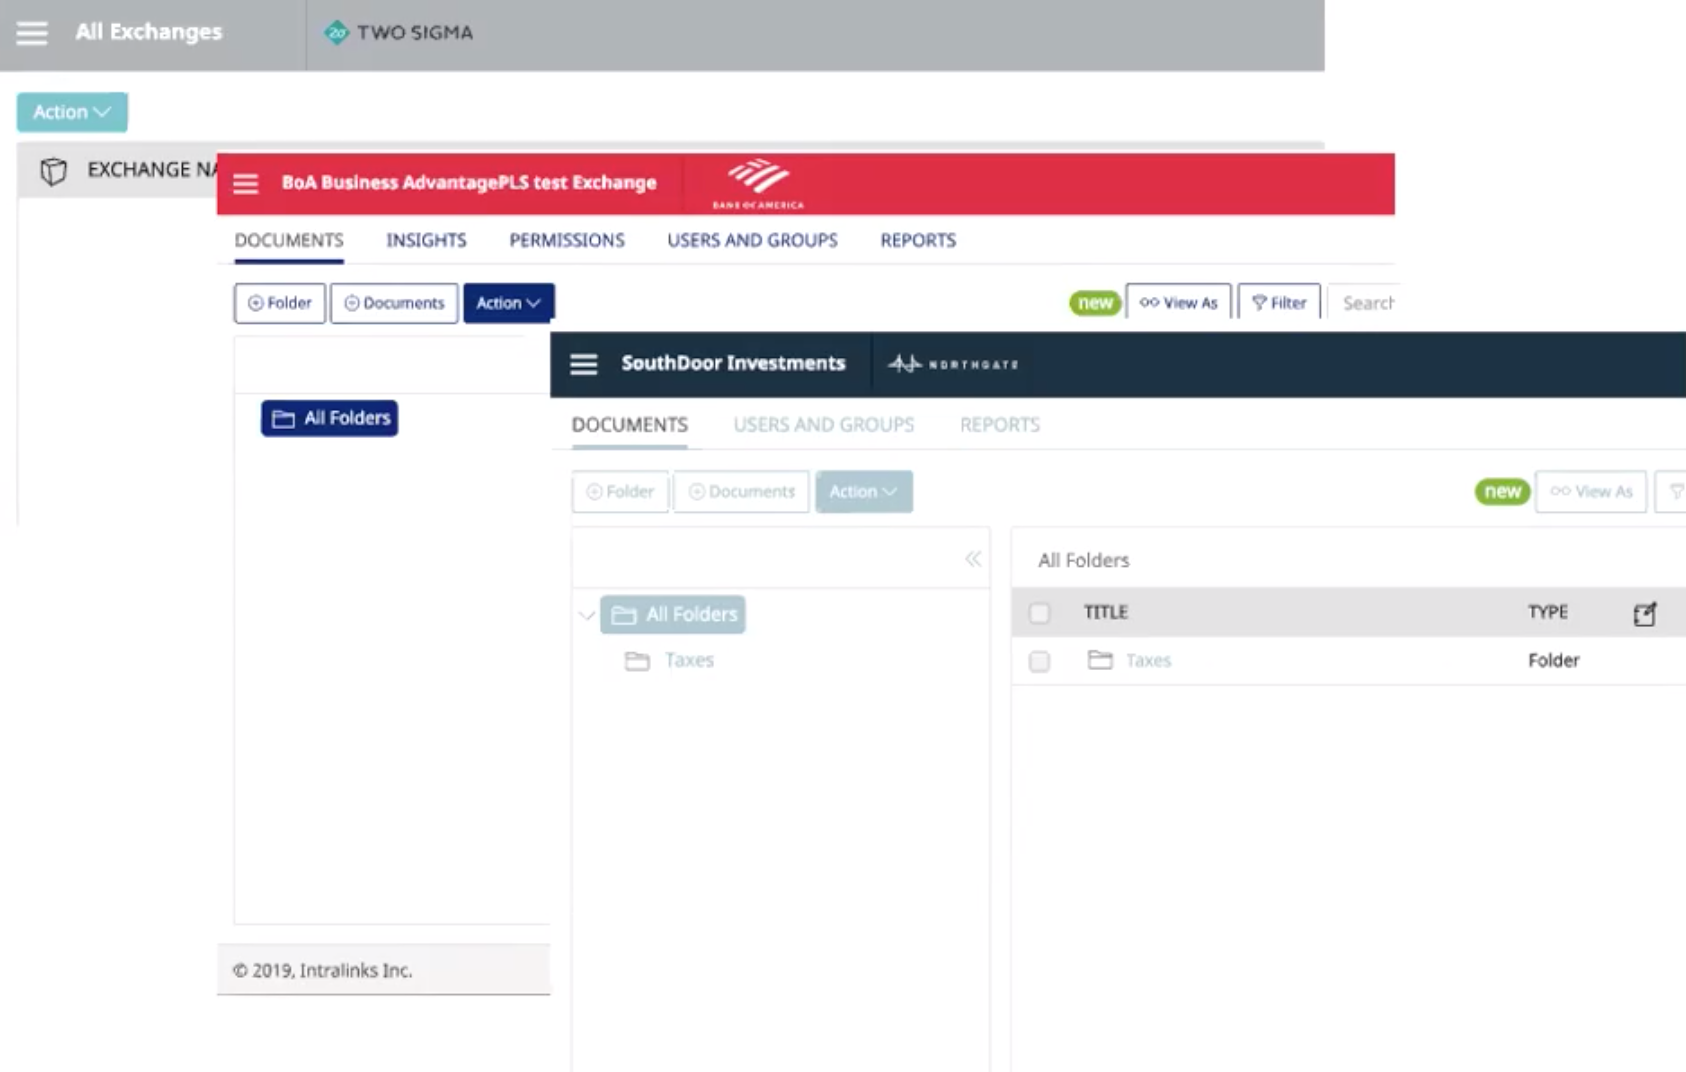Click View As button in SouthDoor window
Image resolution: width=1686 pixels, height=1072 pixels.
click(1591, 492)
